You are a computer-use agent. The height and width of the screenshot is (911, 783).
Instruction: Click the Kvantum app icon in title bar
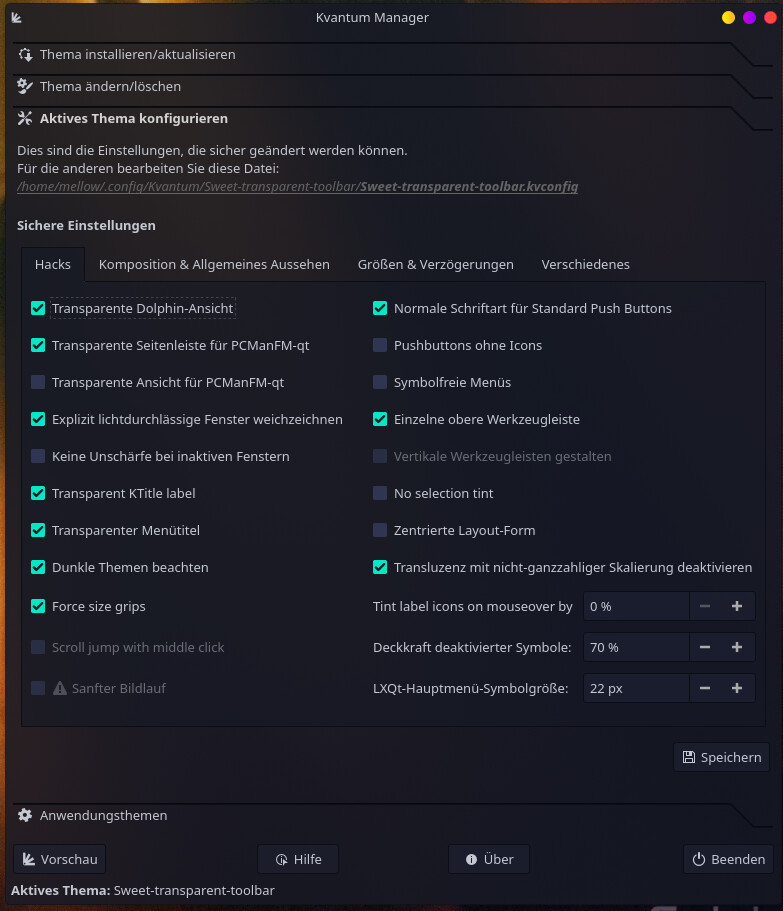(x=17, y=17)
